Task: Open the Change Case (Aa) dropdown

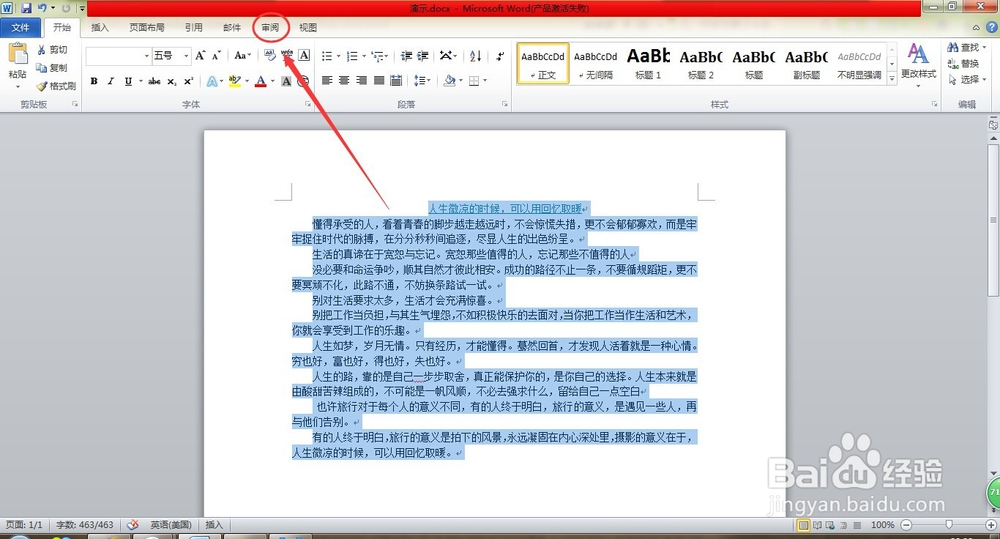Action: pos(242,55)
